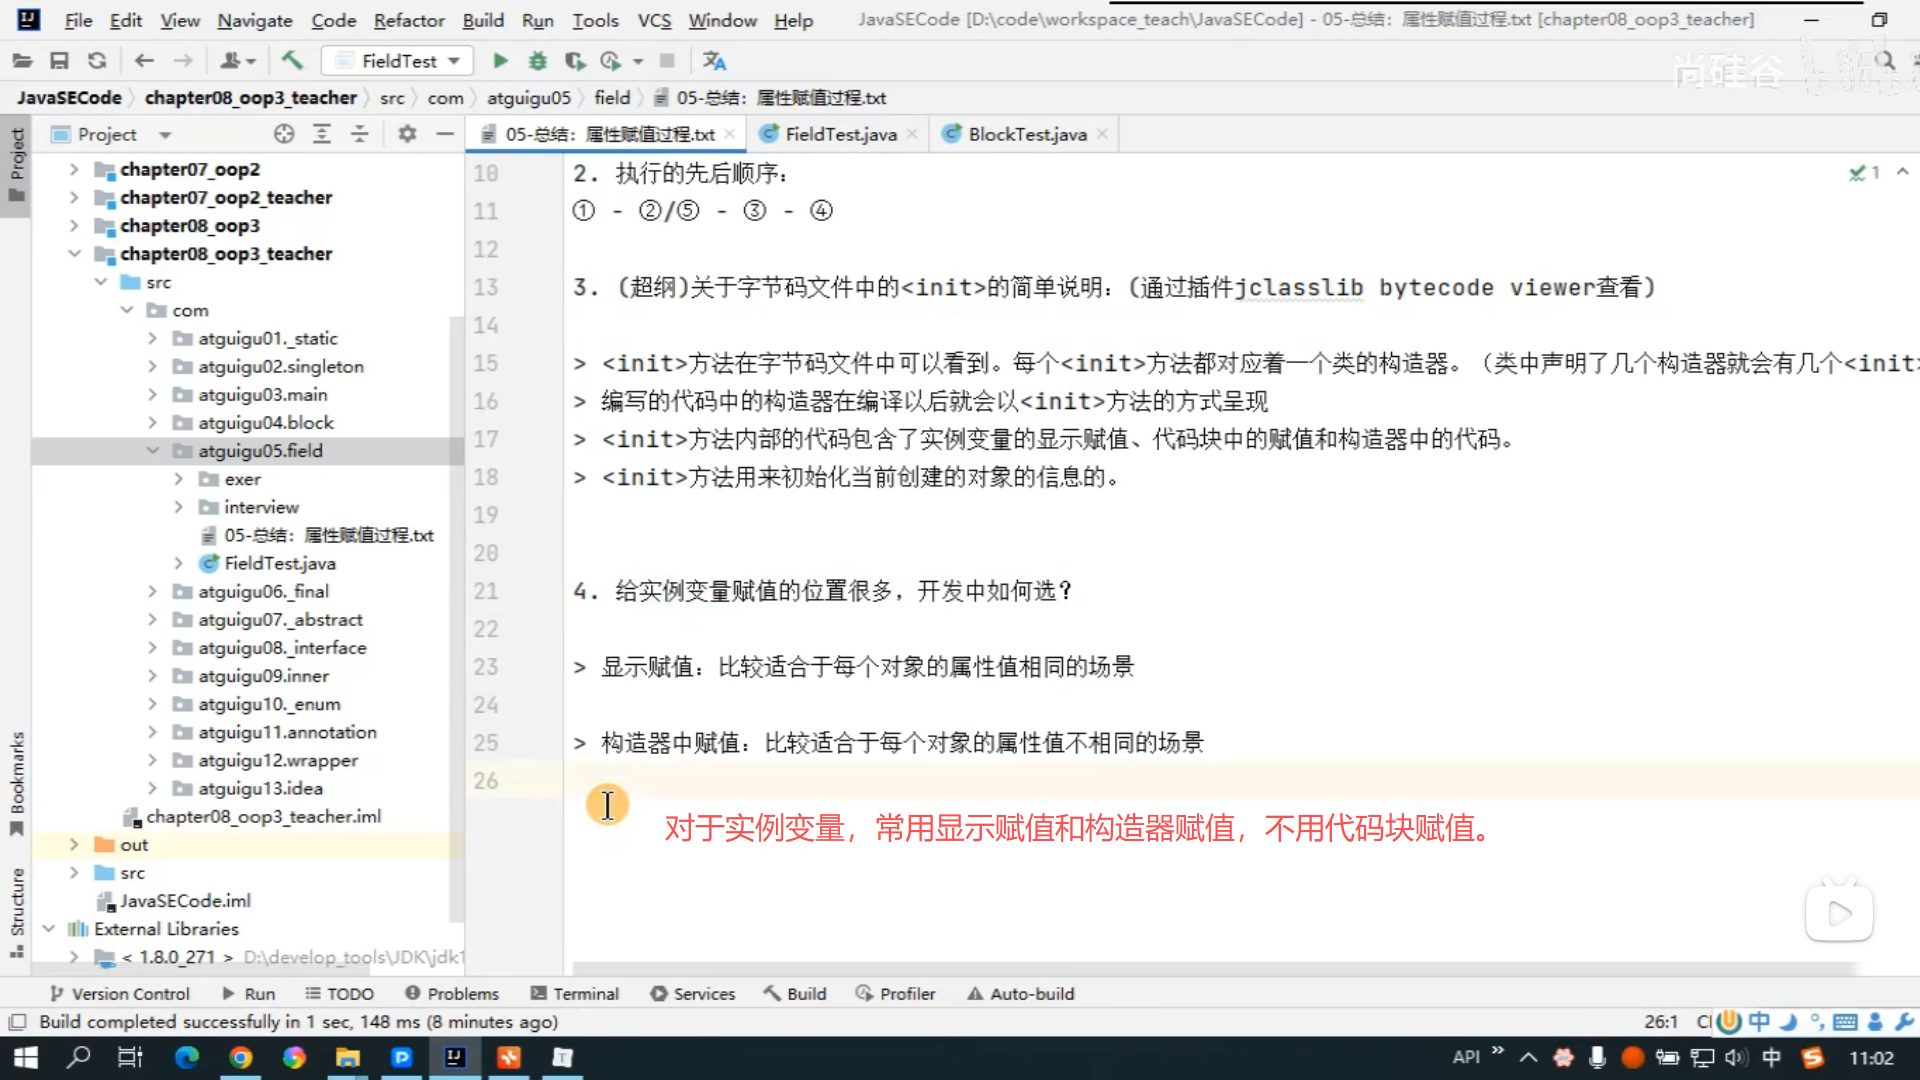Viewport: 1920px width, 1080px height.
Task: Open the Refactor menu
Action: coord(408,20)
